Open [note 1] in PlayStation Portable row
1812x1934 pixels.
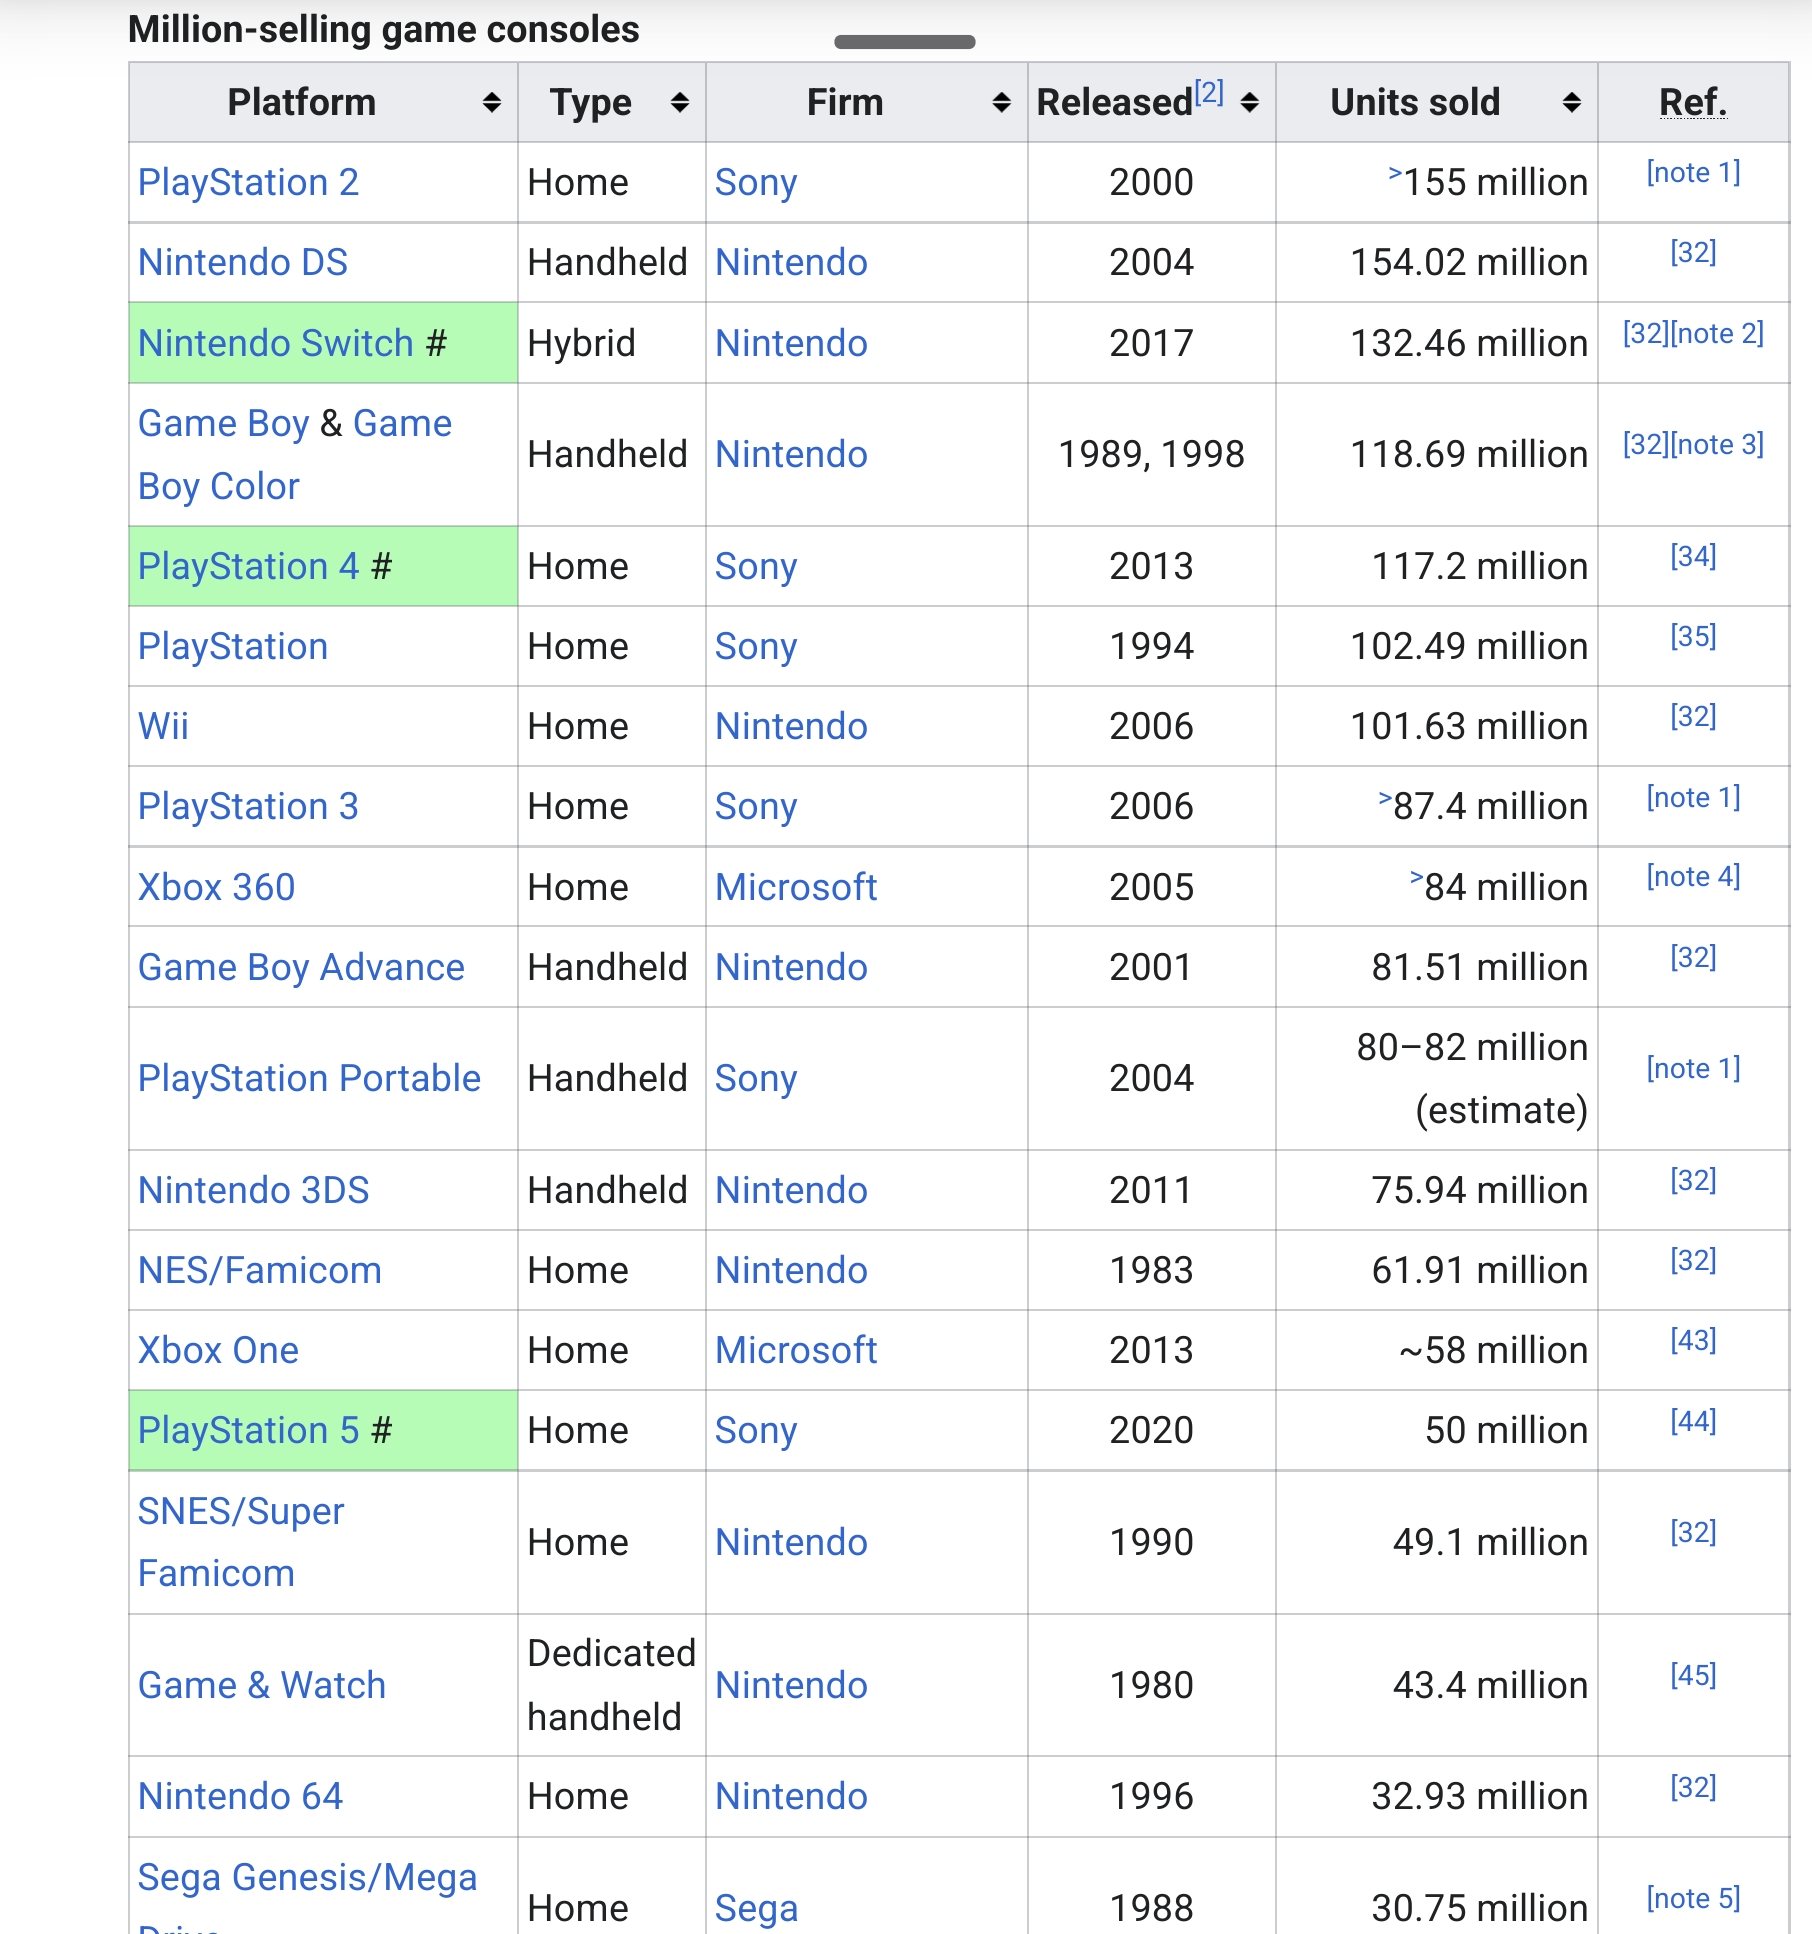pos(1693,1068)
